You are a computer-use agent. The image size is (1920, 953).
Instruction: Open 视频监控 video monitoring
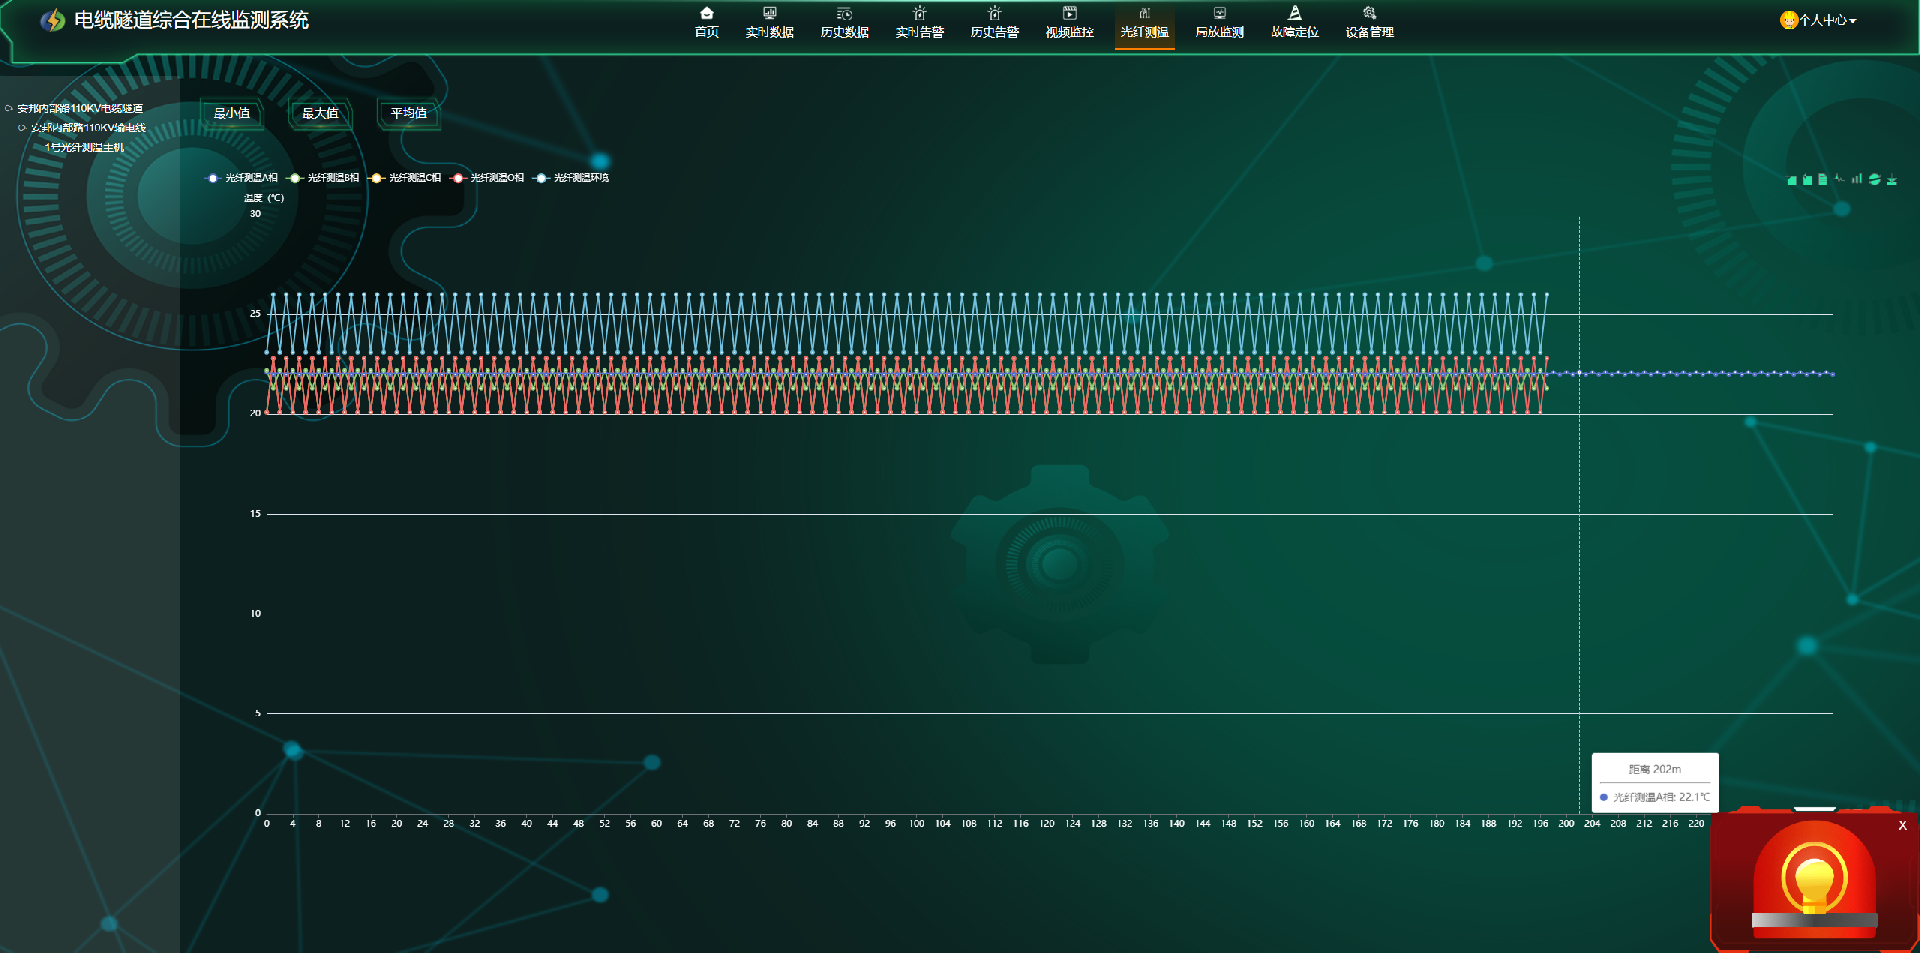(1069, 21)
